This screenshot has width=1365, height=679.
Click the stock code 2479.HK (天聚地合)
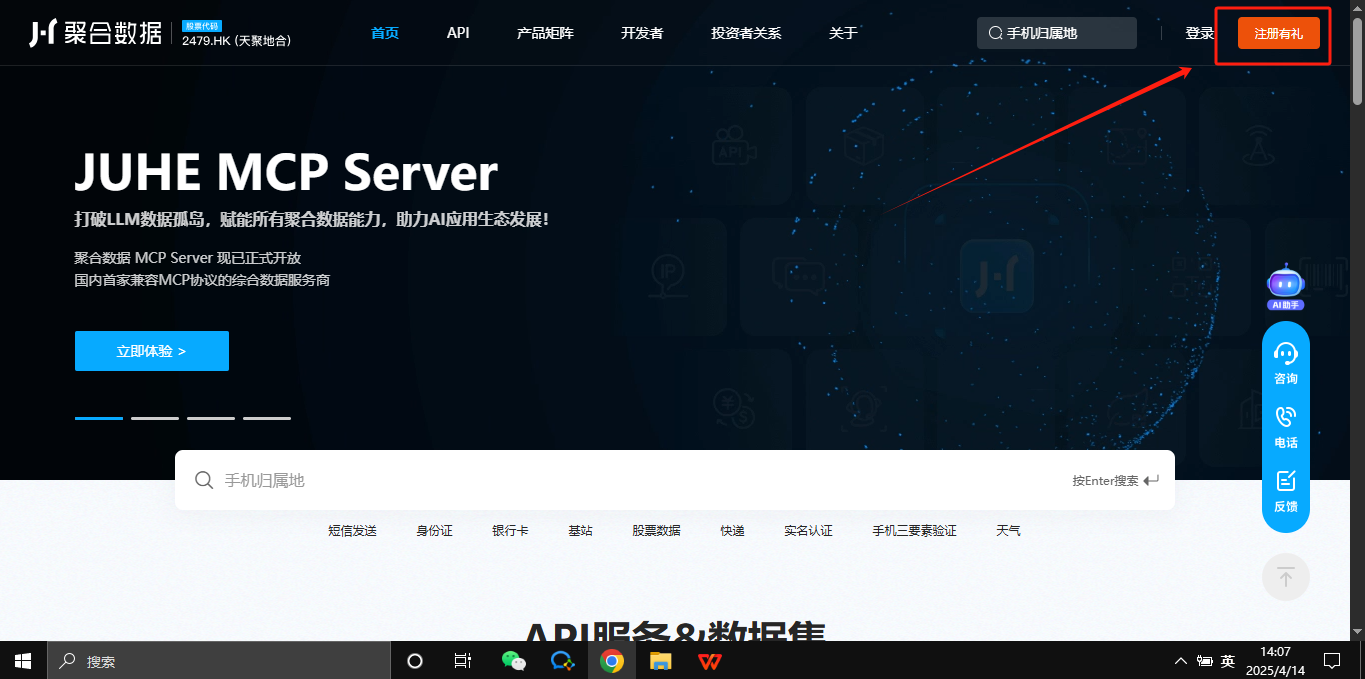[x=236, y=40]
